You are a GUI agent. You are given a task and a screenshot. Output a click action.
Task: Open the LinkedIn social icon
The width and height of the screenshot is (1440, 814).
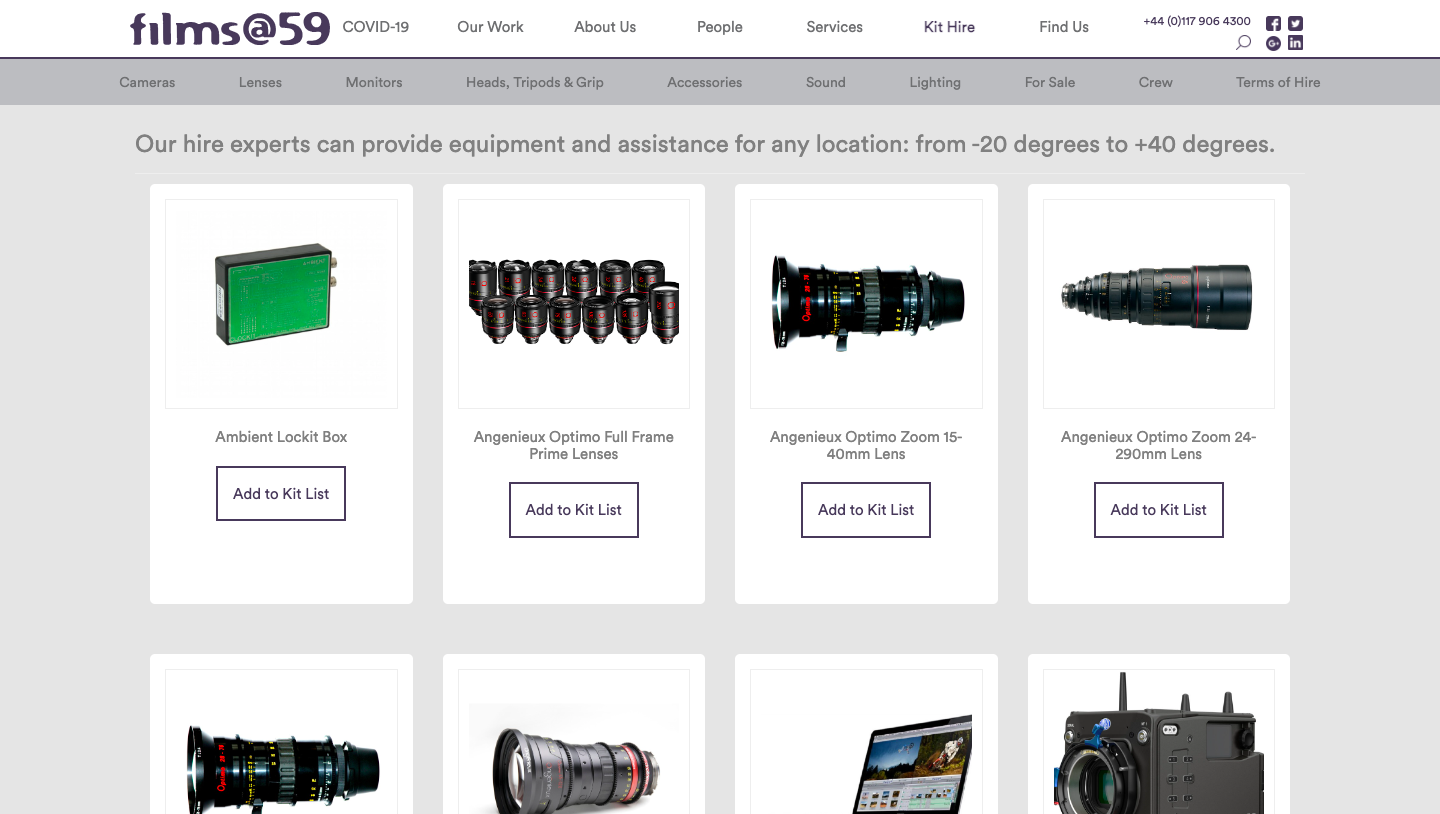[1296, 43]
